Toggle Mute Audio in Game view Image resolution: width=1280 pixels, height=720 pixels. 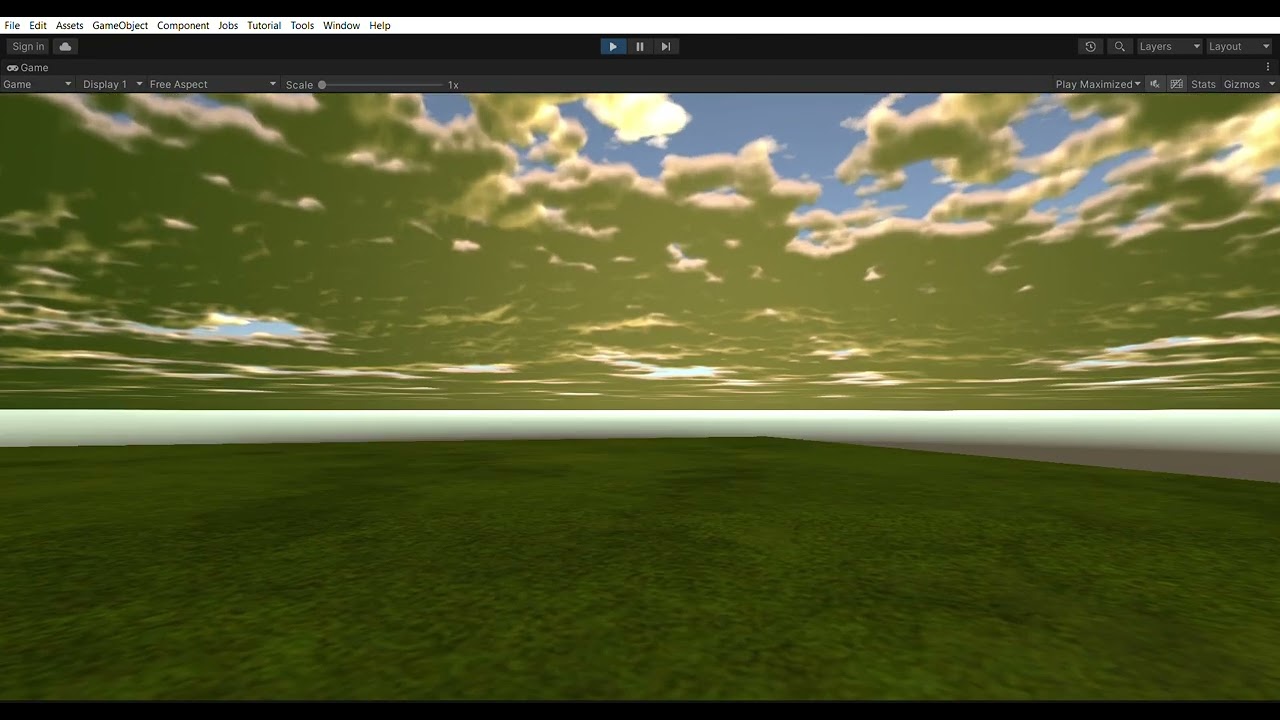pyautogui.click(x=1155, y=84)
